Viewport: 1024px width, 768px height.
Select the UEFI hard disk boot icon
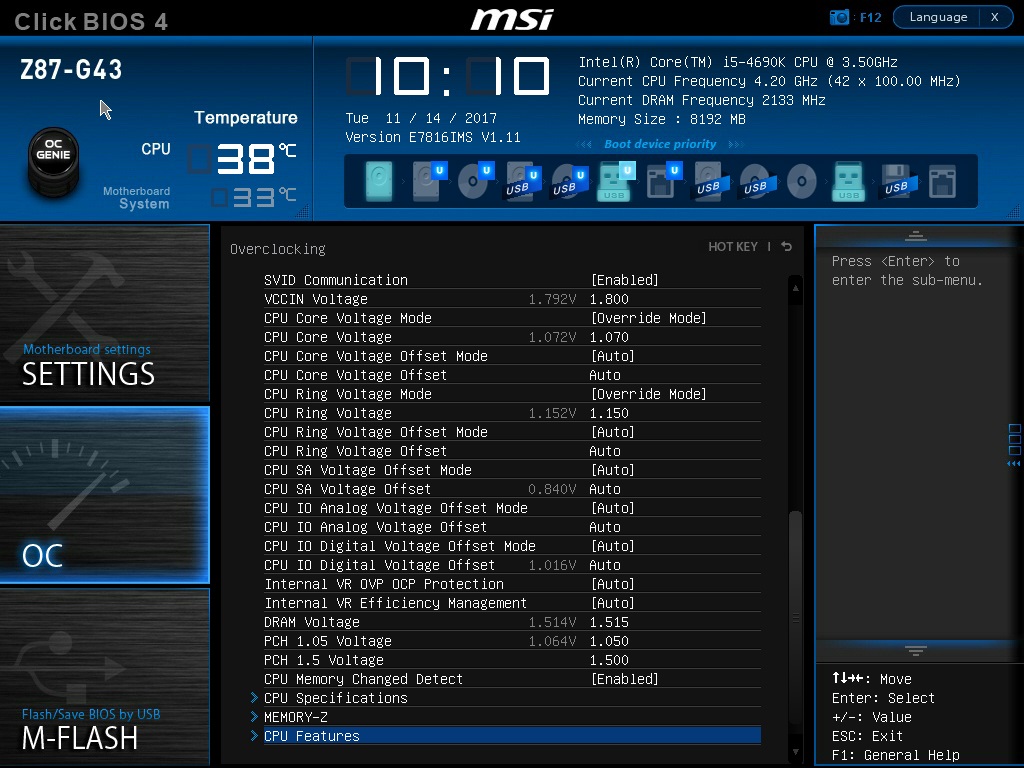pyautogui.click(x=429, y=181)
